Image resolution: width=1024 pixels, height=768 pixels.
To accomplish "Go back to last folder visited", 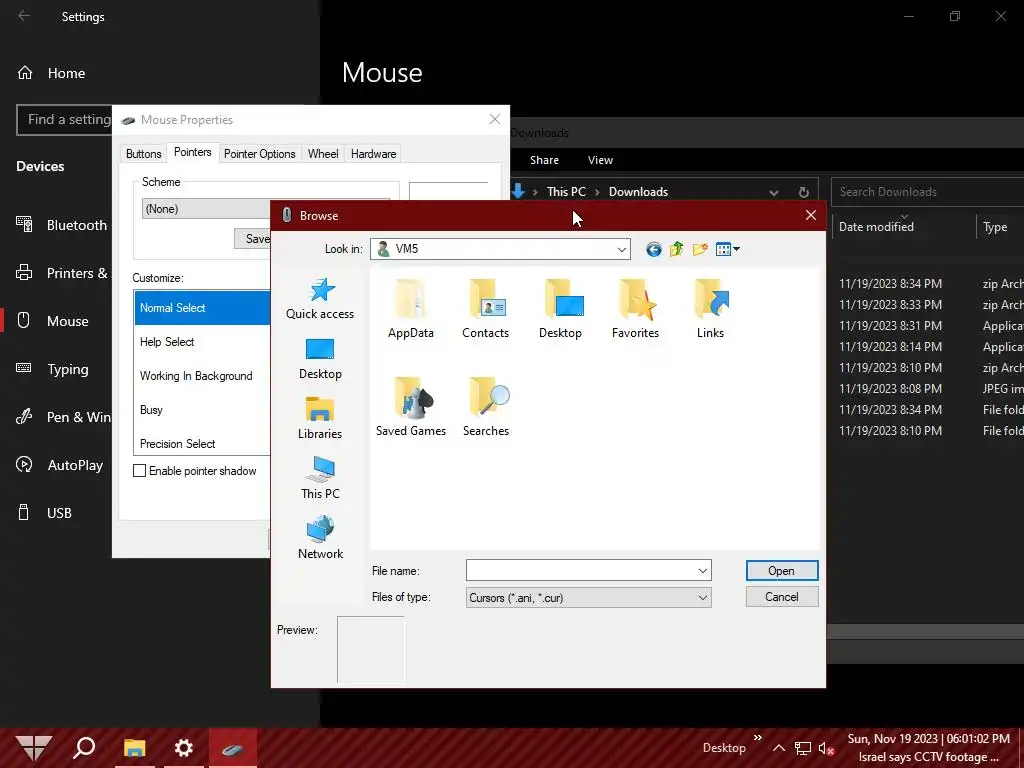I will (x=653, y=249).
